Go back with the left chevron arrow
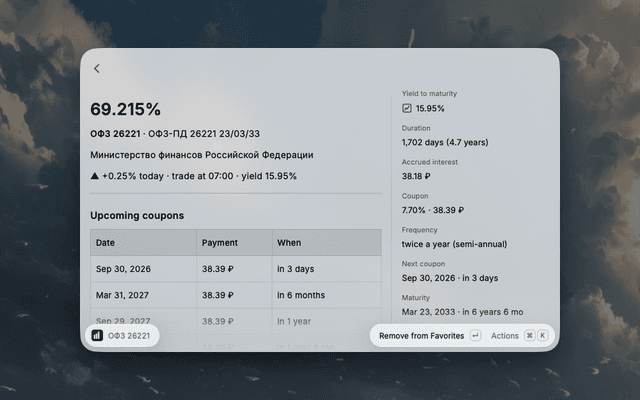The width and height of the screenshot is (640, 400). [x=97, y=69]
